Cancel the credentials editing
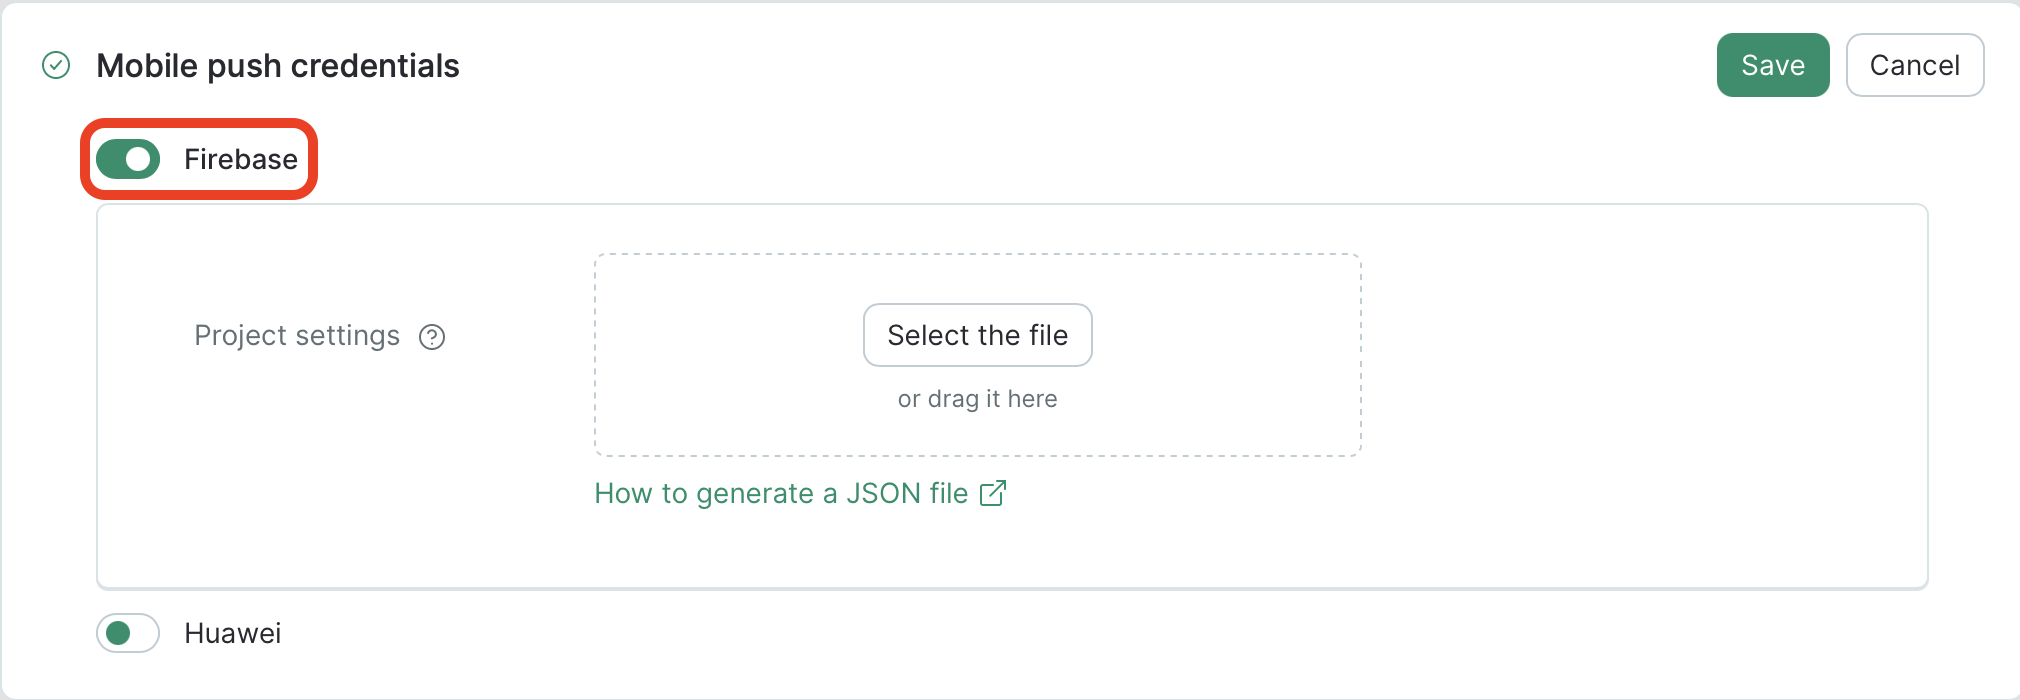This screenshot has height=700, width=2020. [x=1915, y=65]
